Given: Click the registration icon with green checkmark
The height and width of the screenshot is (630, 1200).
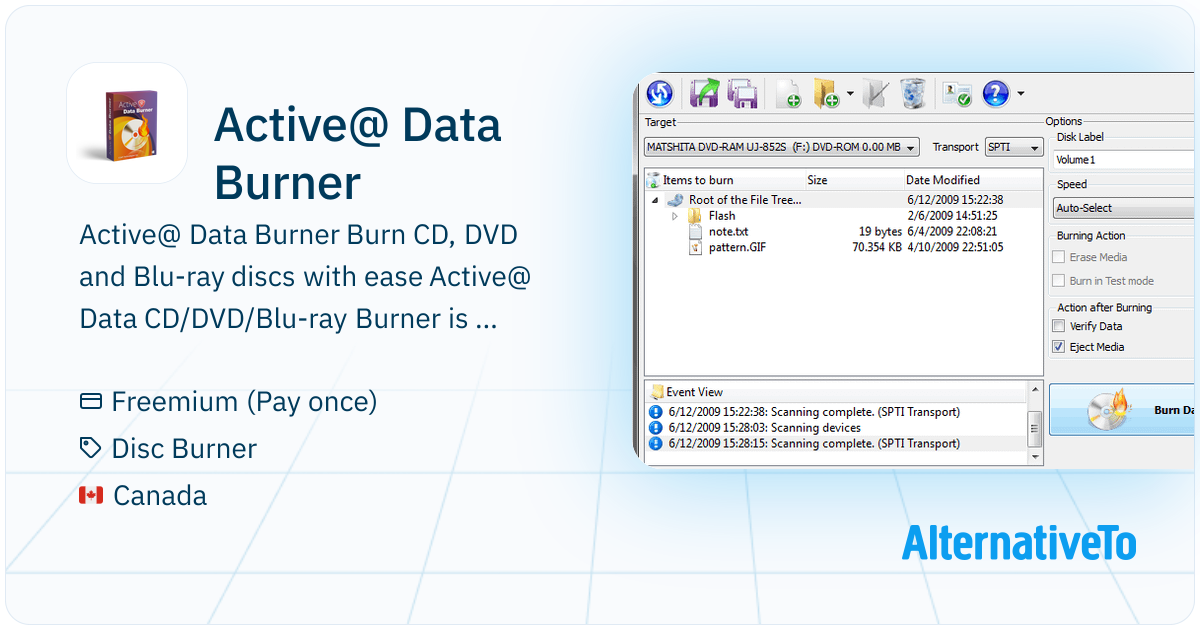Looking at the screenshot, I should 958,94.
